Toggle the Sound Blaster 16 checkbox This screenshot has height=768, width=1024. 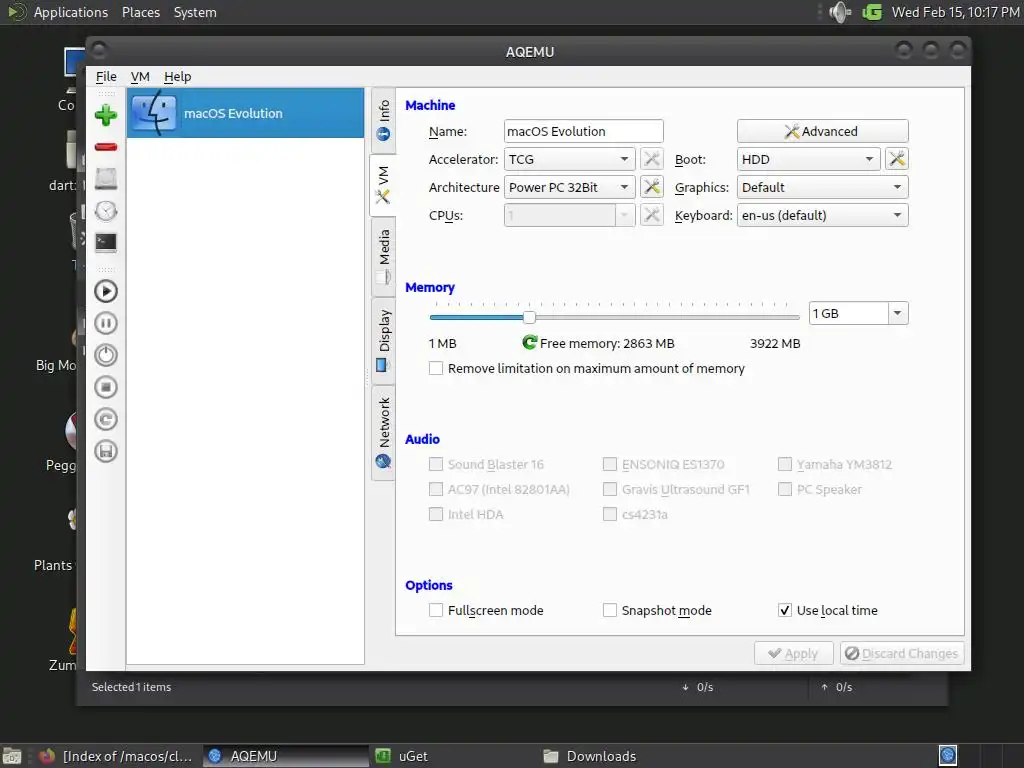tap(436, 464)
